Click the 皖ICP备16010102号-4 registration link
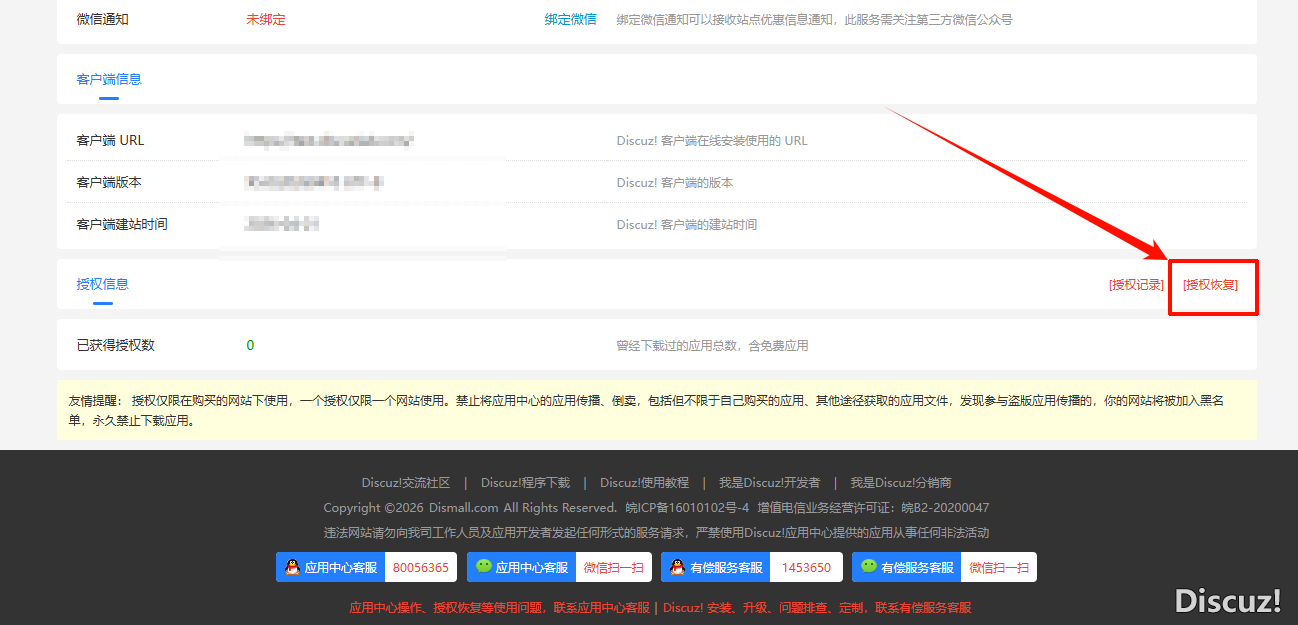Image resolution: width=1298 pixels, height=625 pixels. pos(687,507)
